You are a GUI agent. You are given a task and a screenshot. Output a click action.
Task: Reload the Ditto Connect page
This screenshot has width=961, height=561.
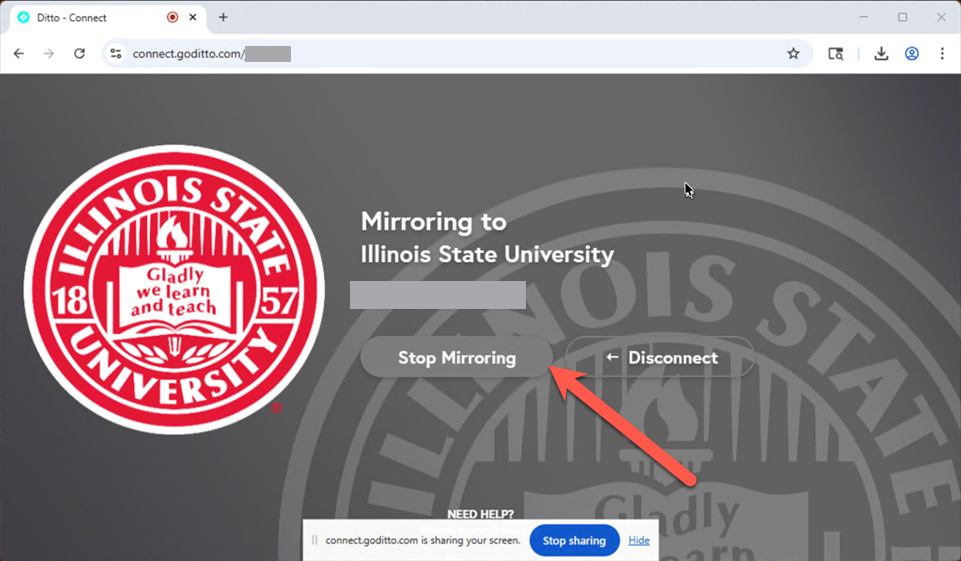click(x=80, y=54)
